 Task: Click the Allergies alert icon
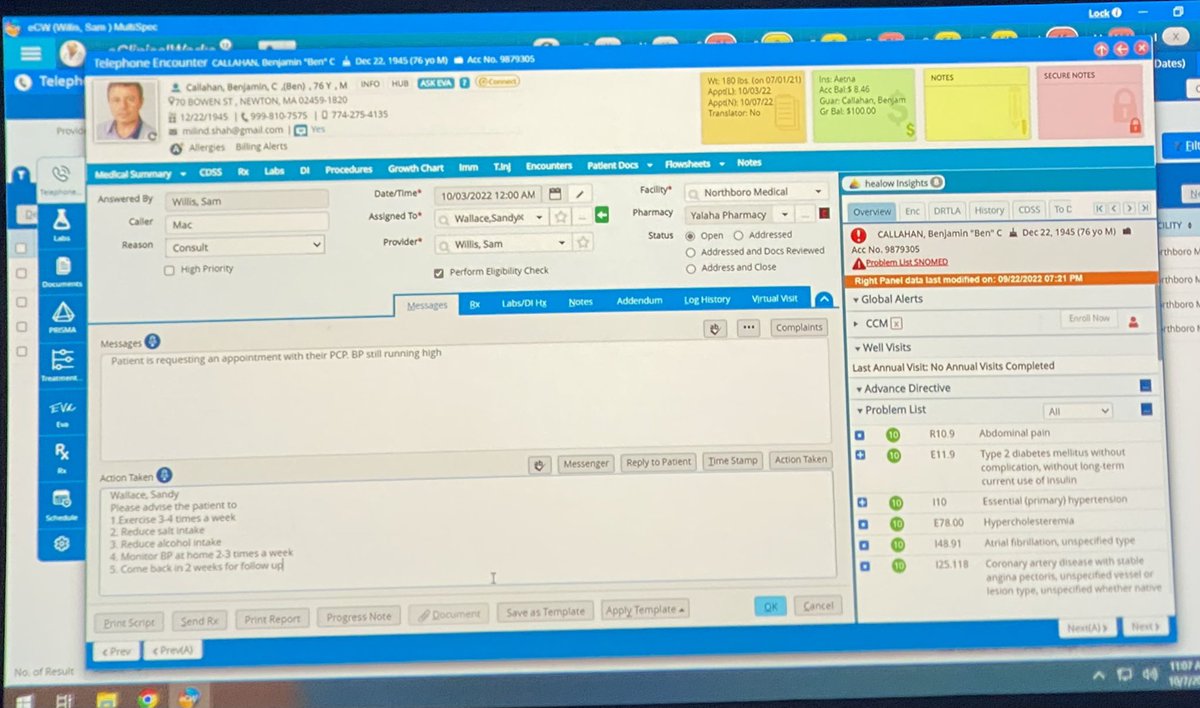click(177, 147)
